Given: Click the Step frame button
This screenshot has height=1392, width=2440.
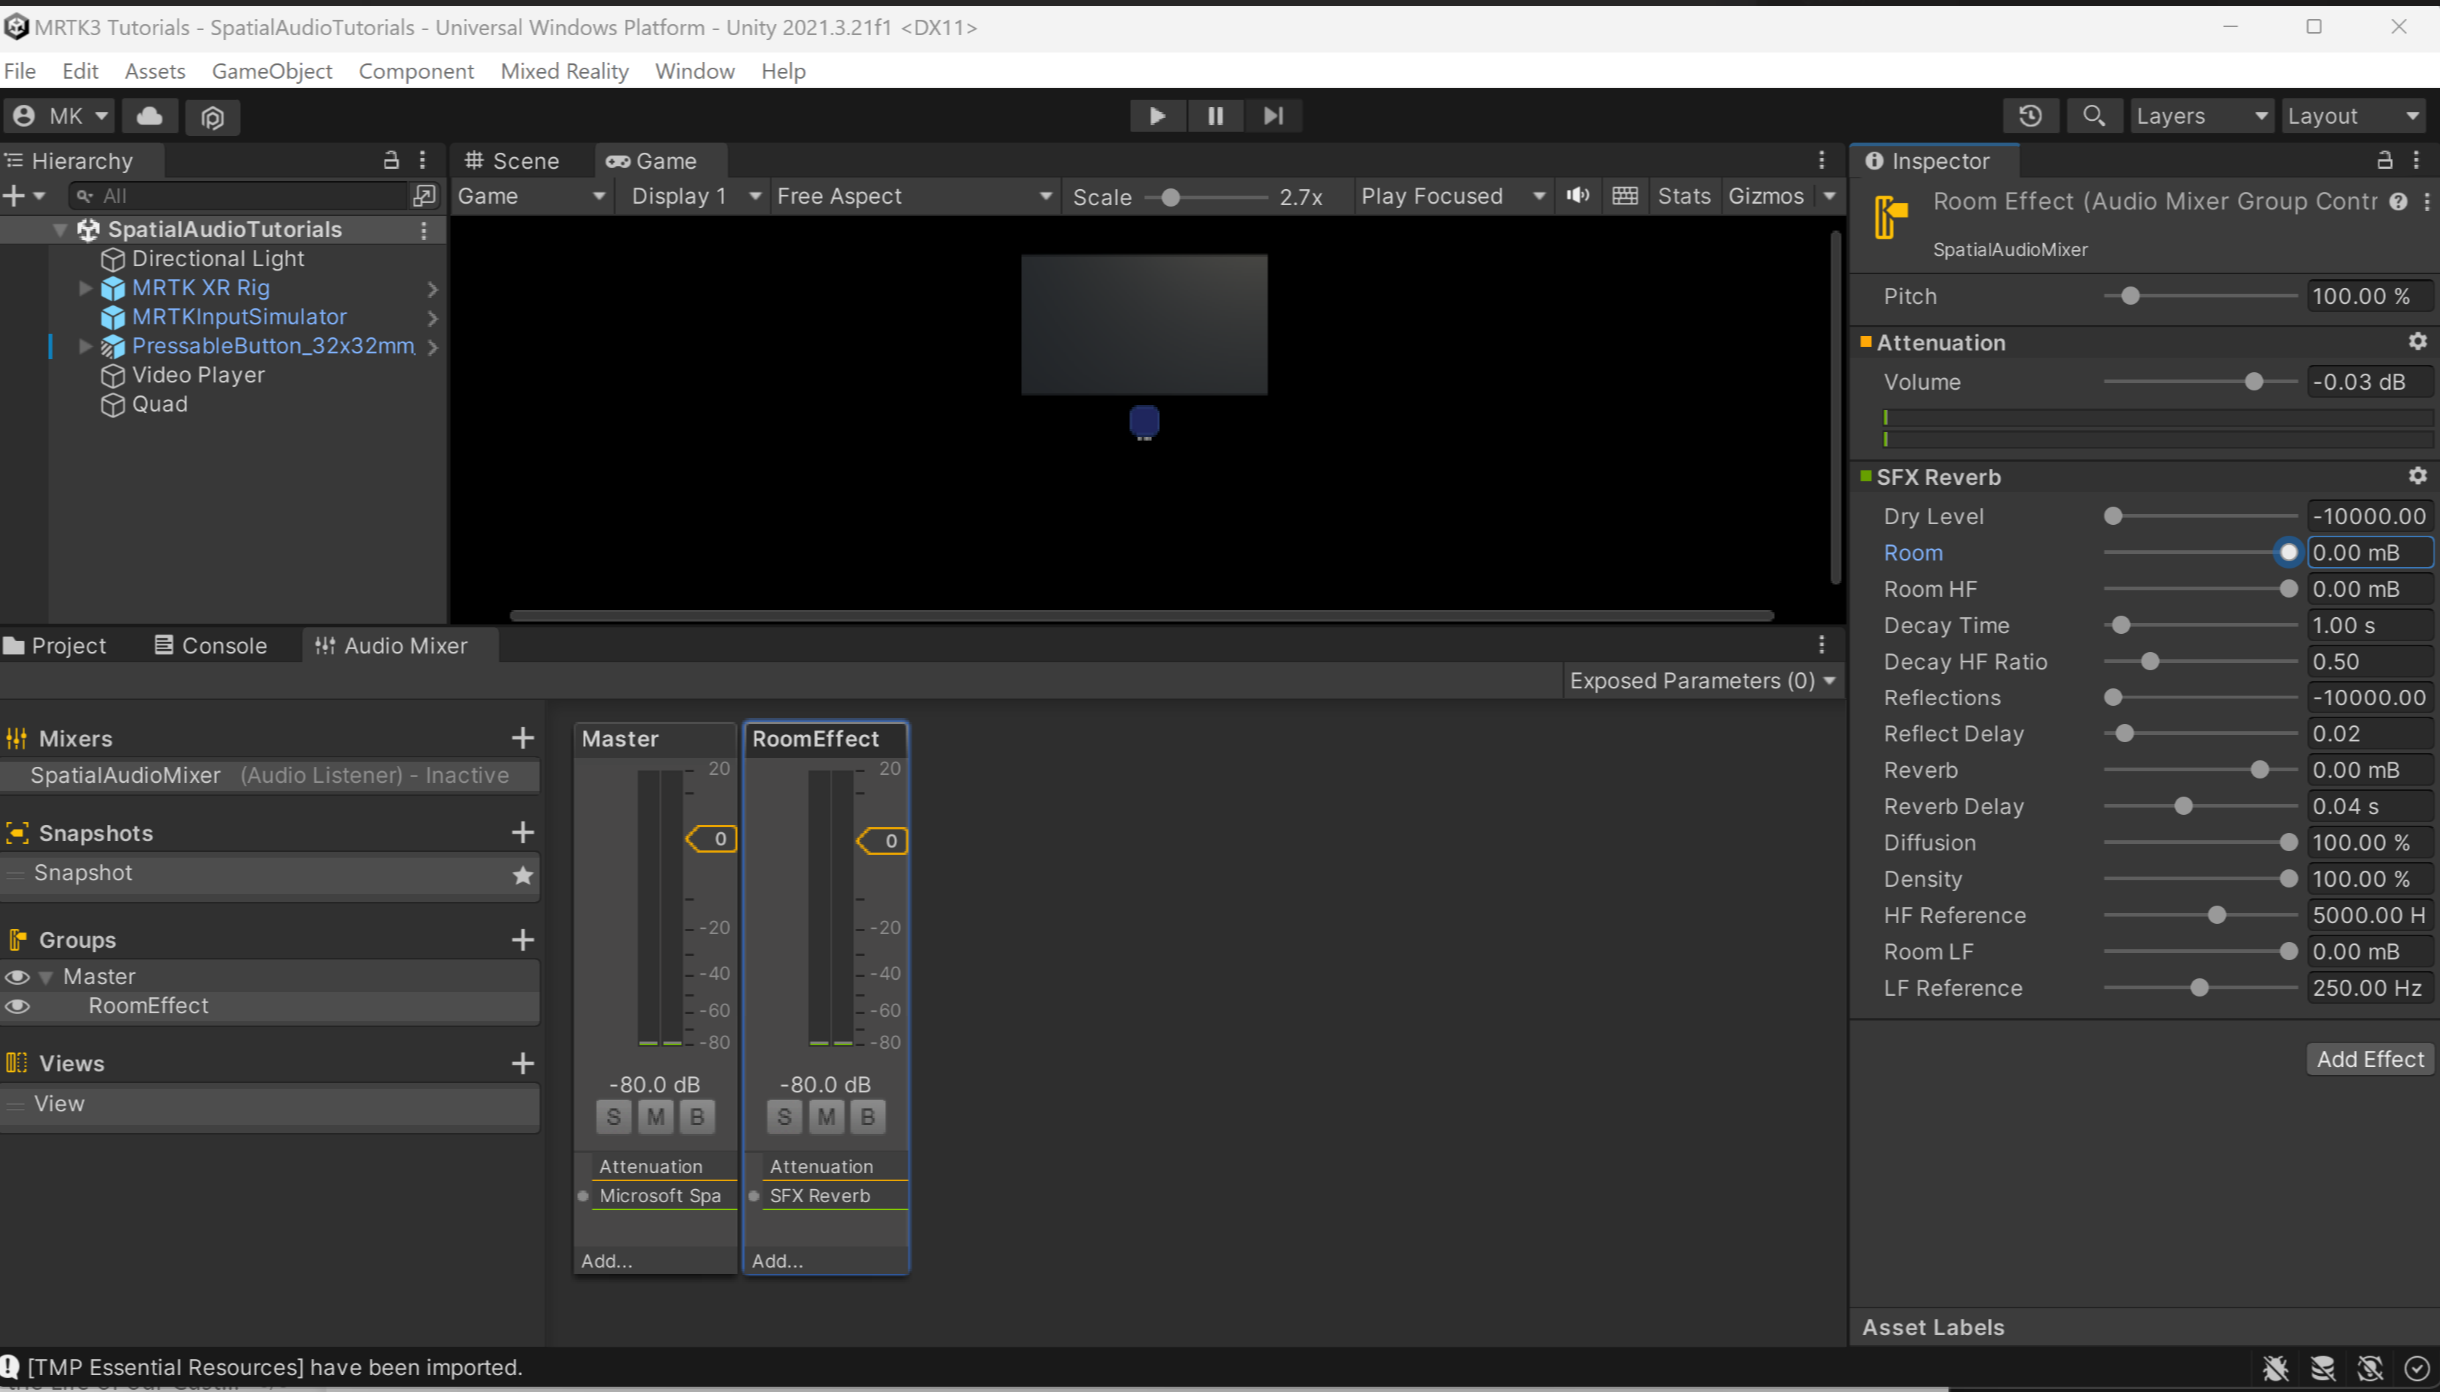Looking at the screenshot, I should (1272, 115).
